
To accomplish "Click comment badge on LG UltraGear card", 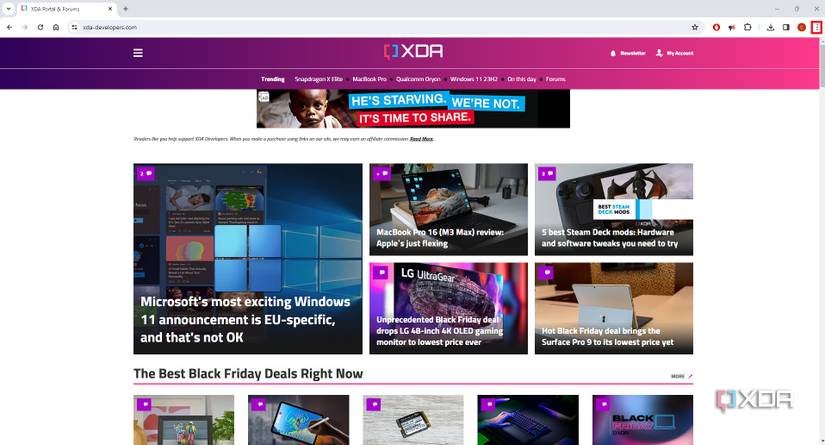I will pyautogui.click(x=382, y=272).
